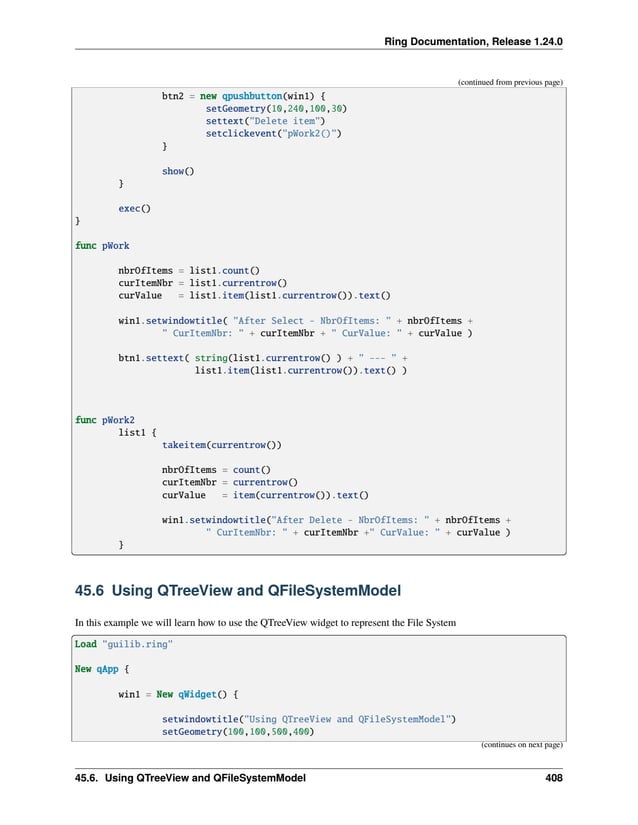Click the footer "45.6. Using QTreeView and QFileSystemModel"
638x825 pixels.
190,778
